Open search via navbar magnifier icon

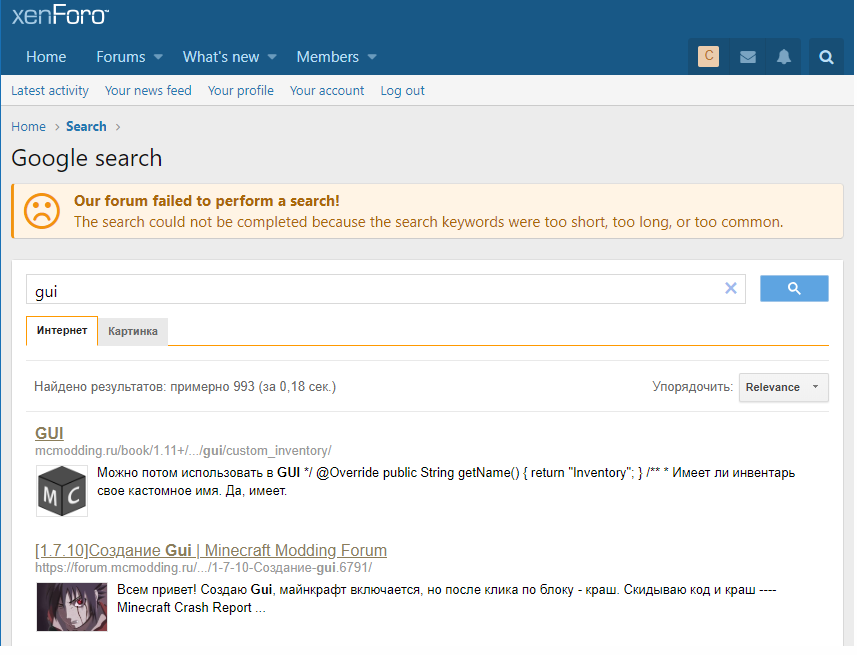(x=826, y=57)
